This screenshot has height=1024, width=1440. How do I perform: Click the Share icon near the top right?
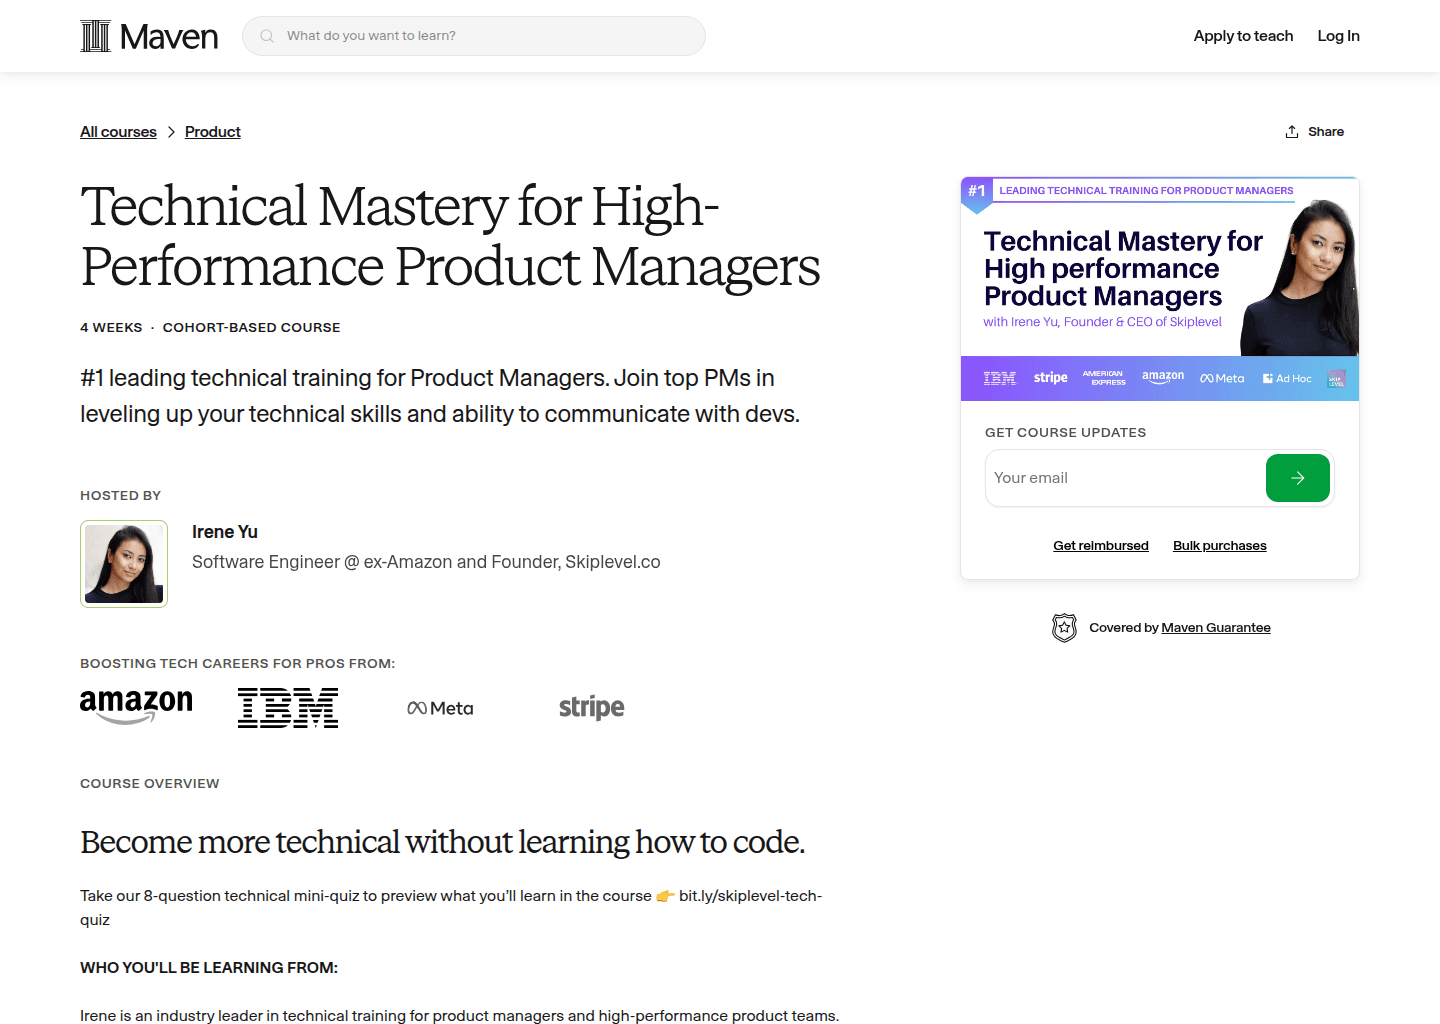pyautogui.click(x=1291, y=131)
